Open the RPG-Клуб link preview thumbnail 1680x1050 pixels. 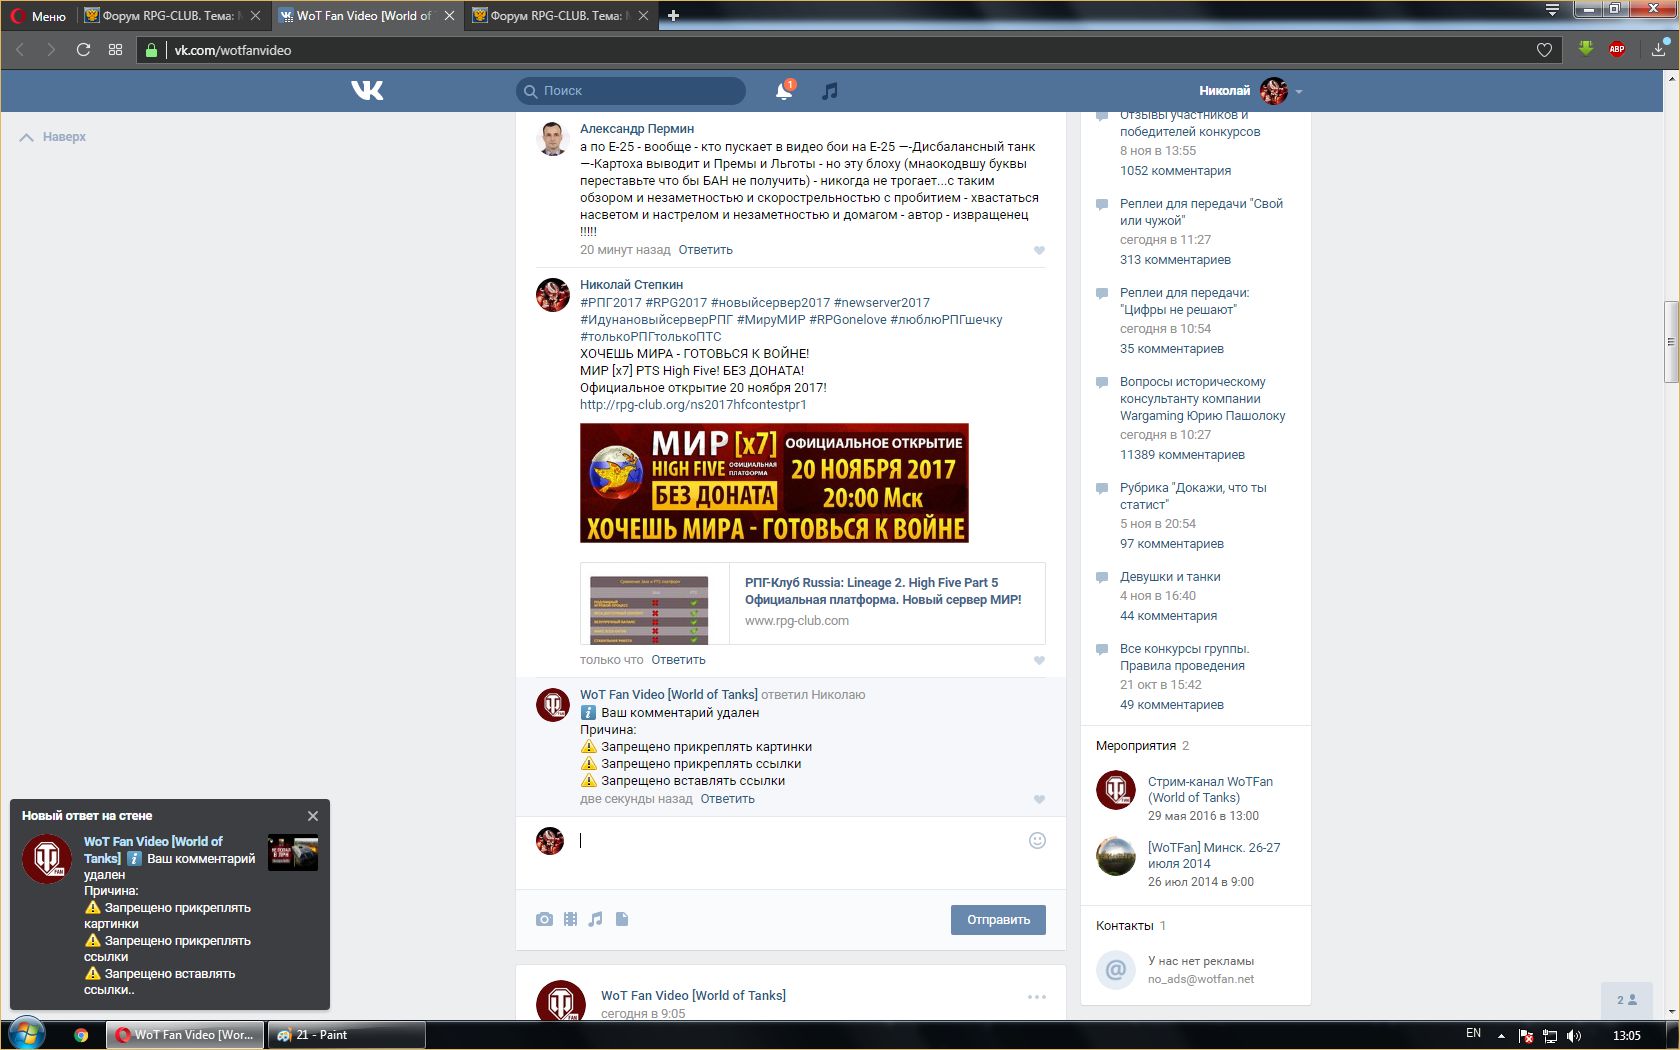coord(649,609)
